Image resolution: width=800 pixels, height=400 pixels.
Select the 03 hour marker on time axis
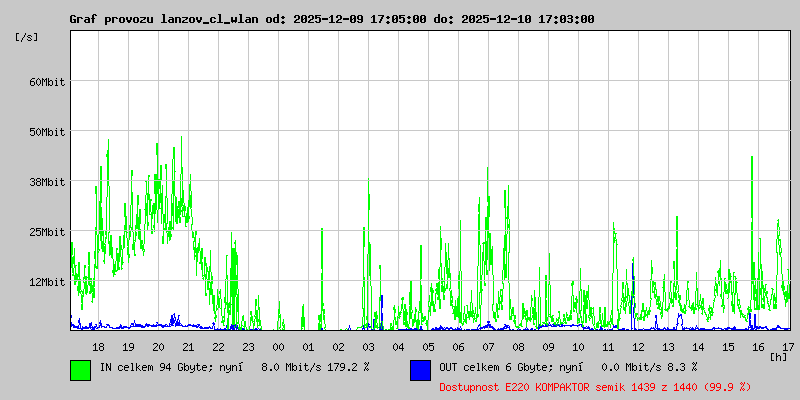[x=368, y=346]
